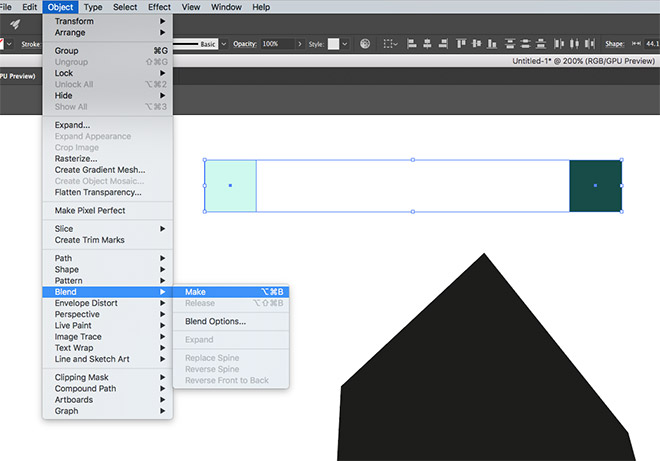
Task: Select the dark green square
Action: coord(595,186)
